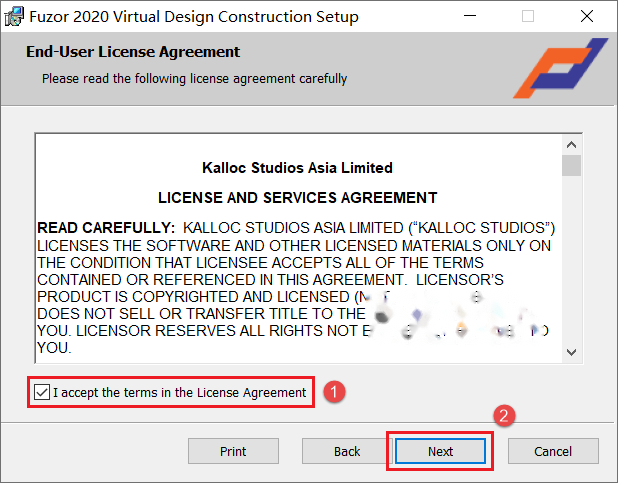Click the installer icon in title bar
Screen dimensions: 618x483
pyautogui.click(x=14, y=17)
